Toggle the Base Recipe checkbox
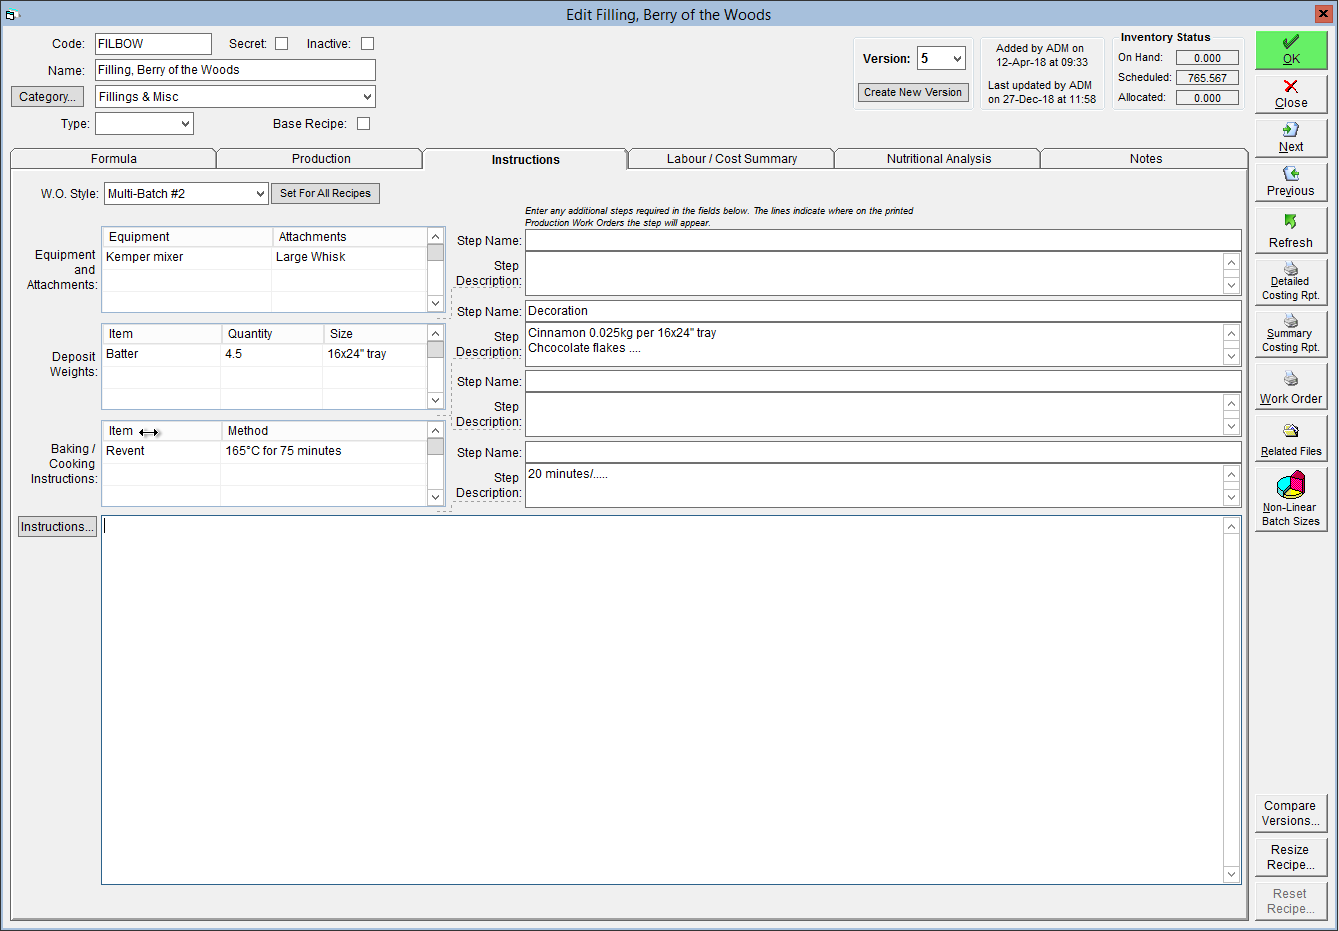Image resolution: width=1339 pixels, height=931 pixels. 364,123
